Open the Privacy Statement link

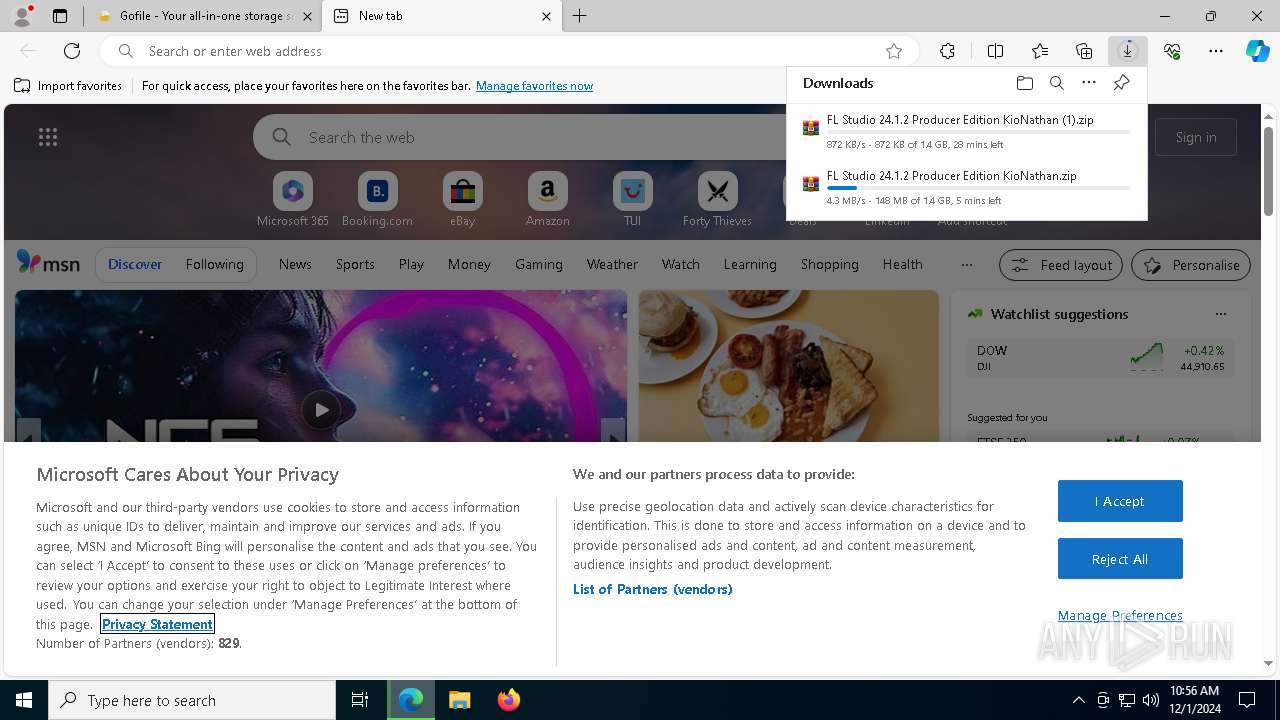tap(157, 624)
